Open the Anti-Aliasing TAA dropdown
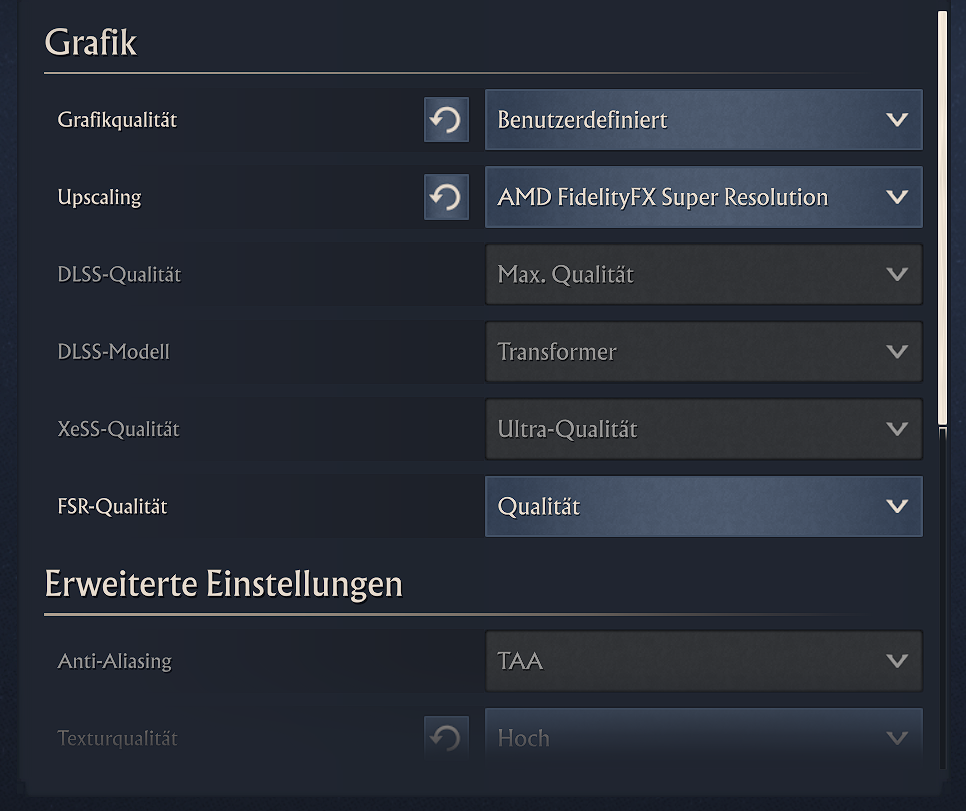966x811 pixels. 703,661
